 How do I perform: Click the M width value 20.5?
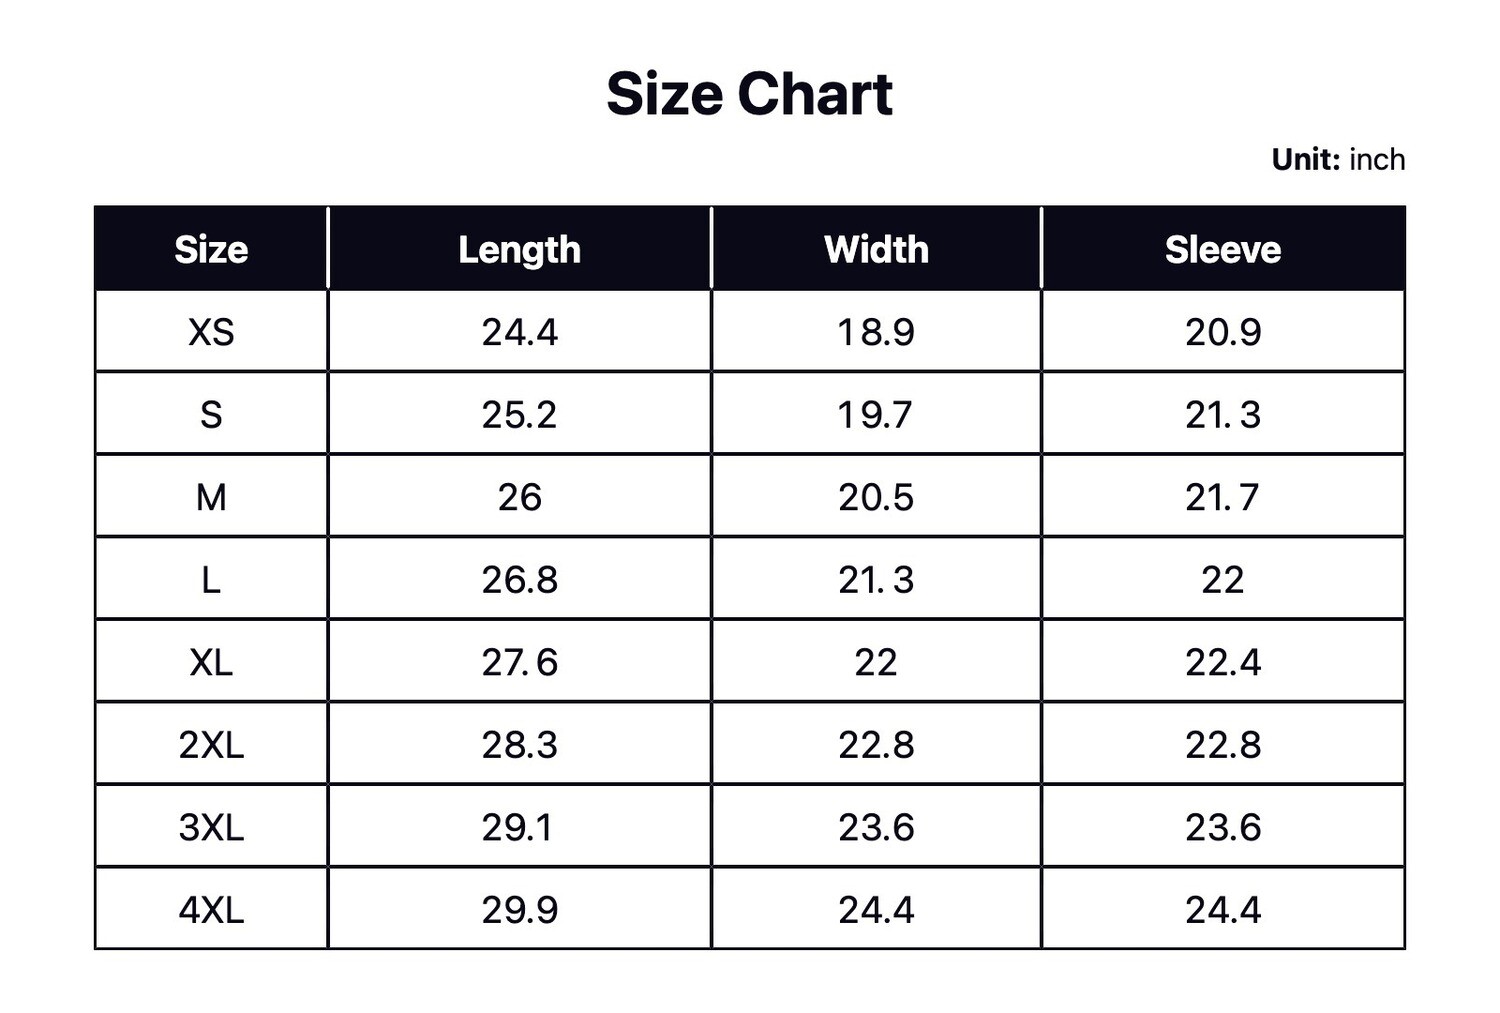pyautogui.click(x=876, y=497)
